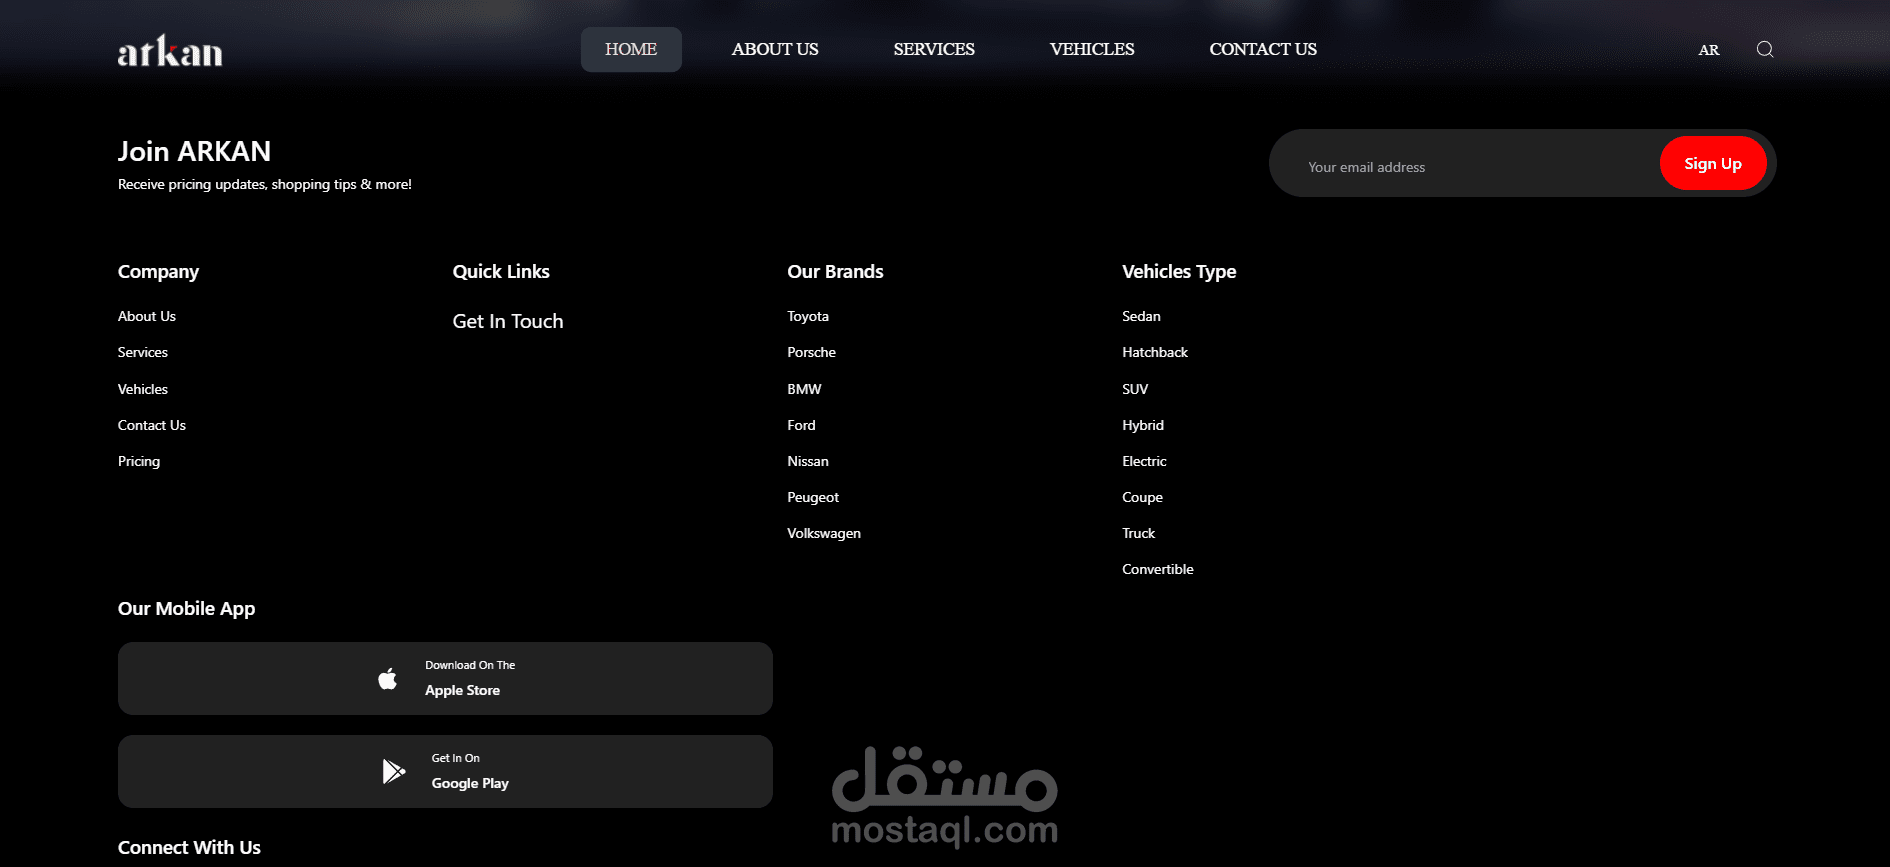Open the ABOUT US nav item

click(775, 49)
